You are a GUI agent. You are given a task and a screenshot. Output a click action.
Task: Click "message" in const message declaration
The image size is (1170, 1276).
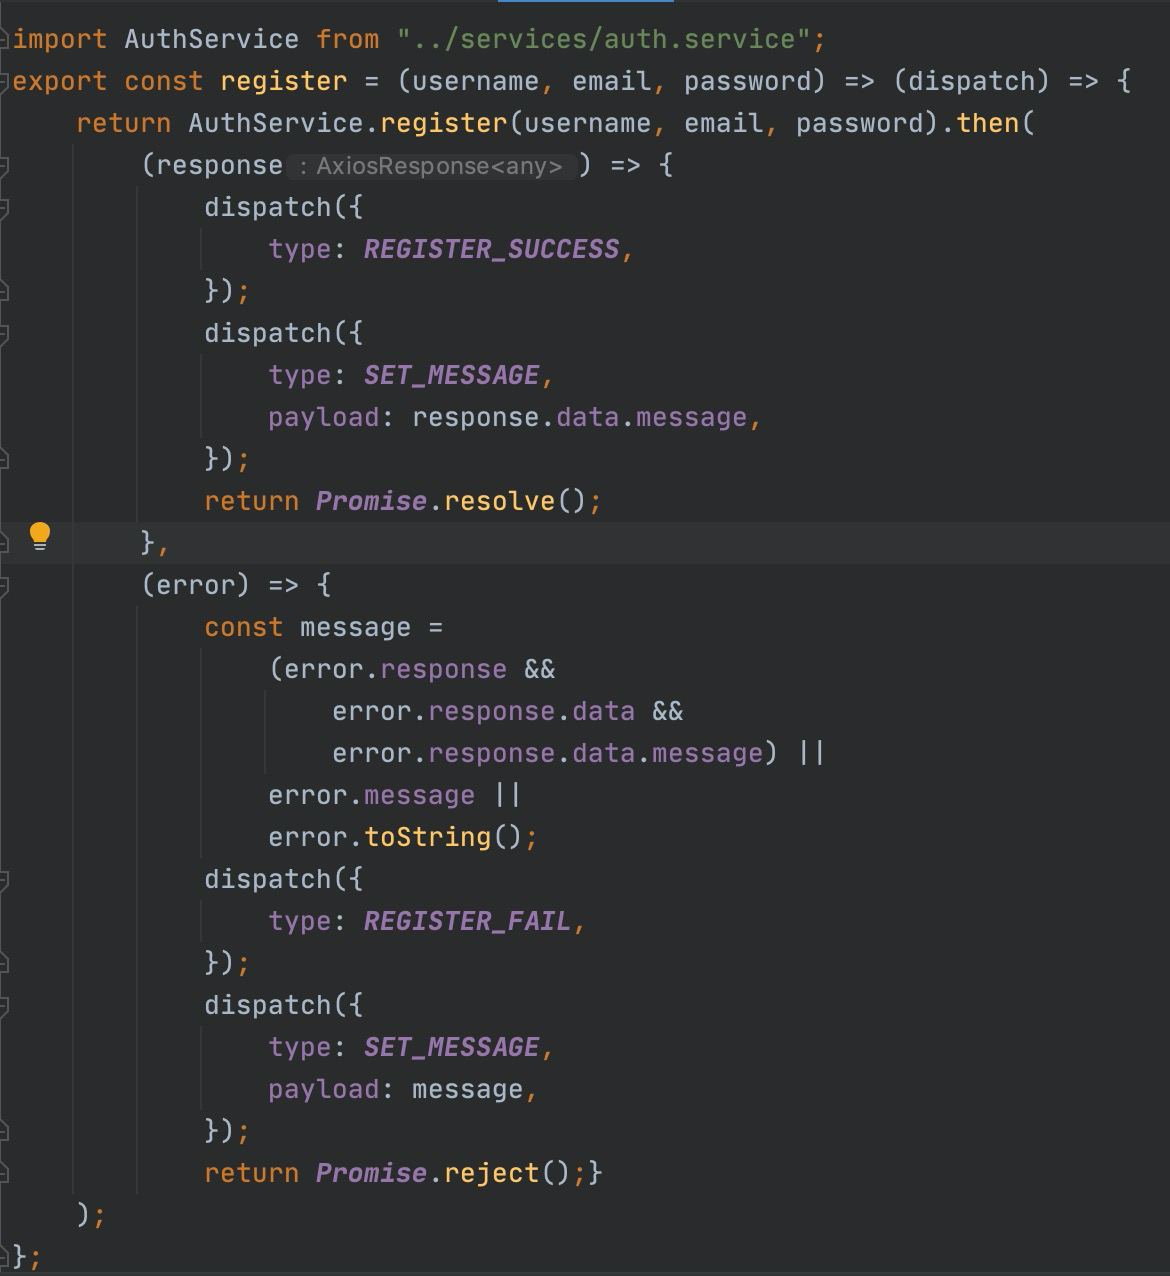[355, 627]
